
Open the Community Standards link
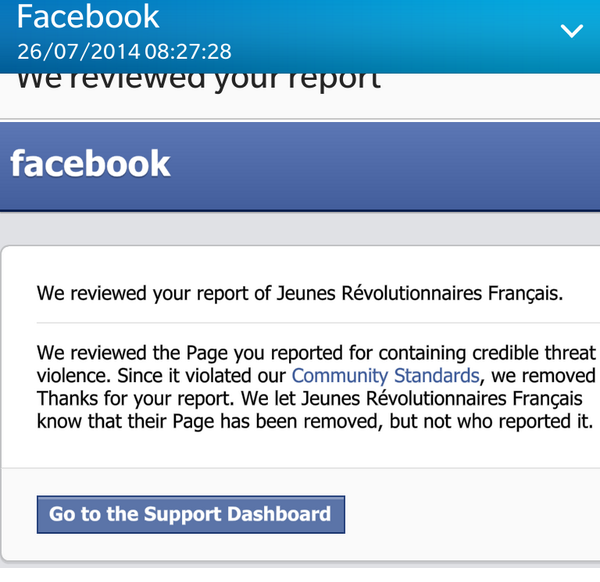(x=385, y=376)
